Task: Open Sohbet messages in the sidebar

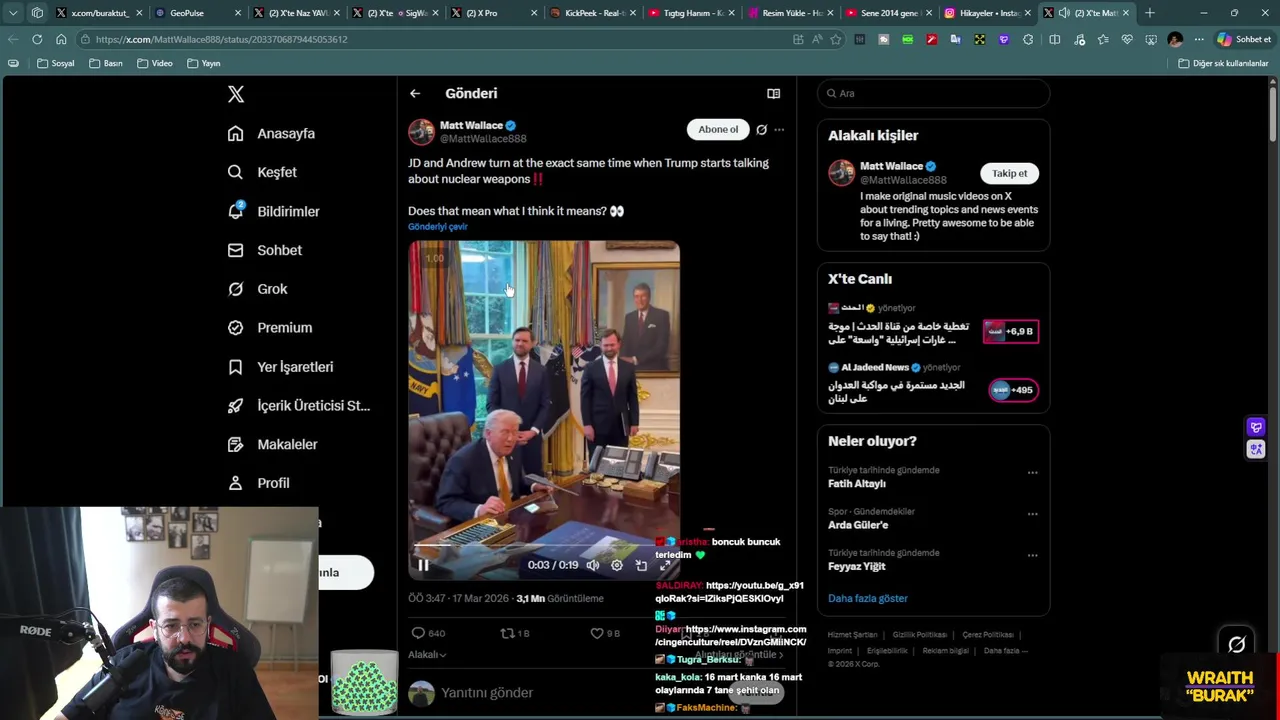Action: click(x=265, y=250)
